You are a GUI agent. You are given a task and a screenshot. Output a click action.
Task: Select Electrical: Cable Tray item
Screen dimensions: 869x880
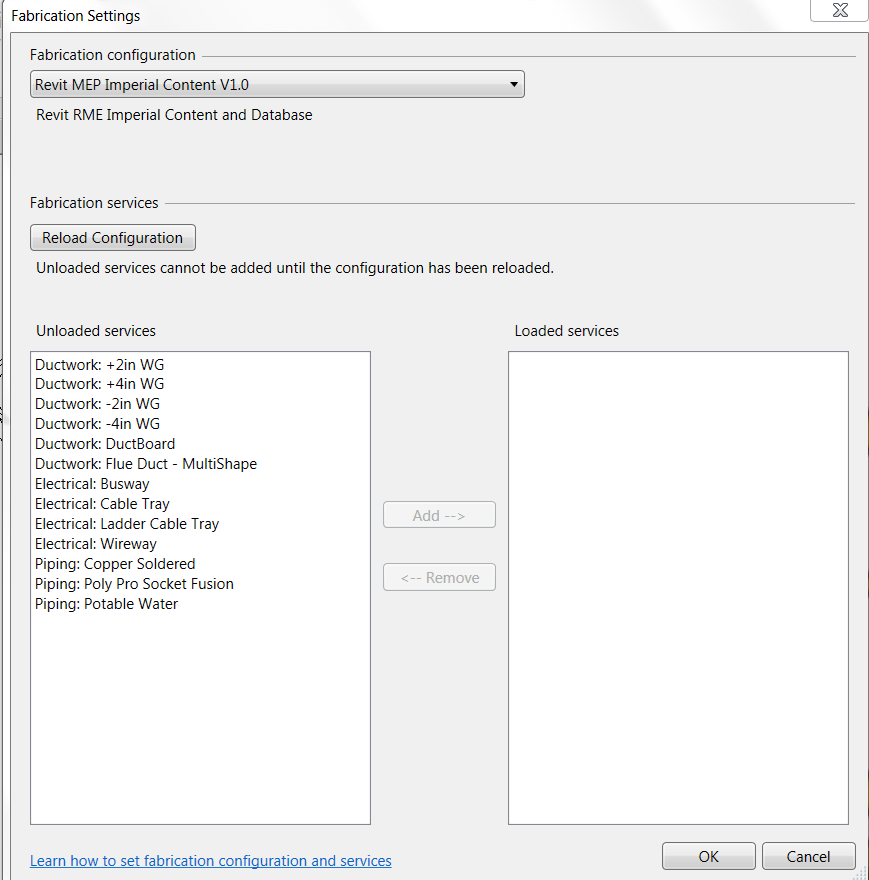pyautogui.click(x=102, y=504)
